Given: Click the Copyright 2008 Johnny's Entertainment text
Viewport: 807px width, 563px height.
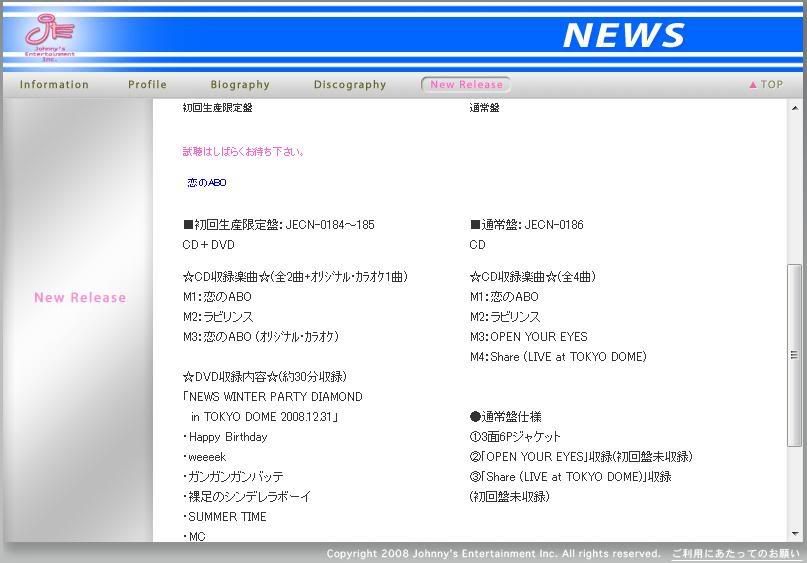Looking at the screenshot, I should pos(493,553).
